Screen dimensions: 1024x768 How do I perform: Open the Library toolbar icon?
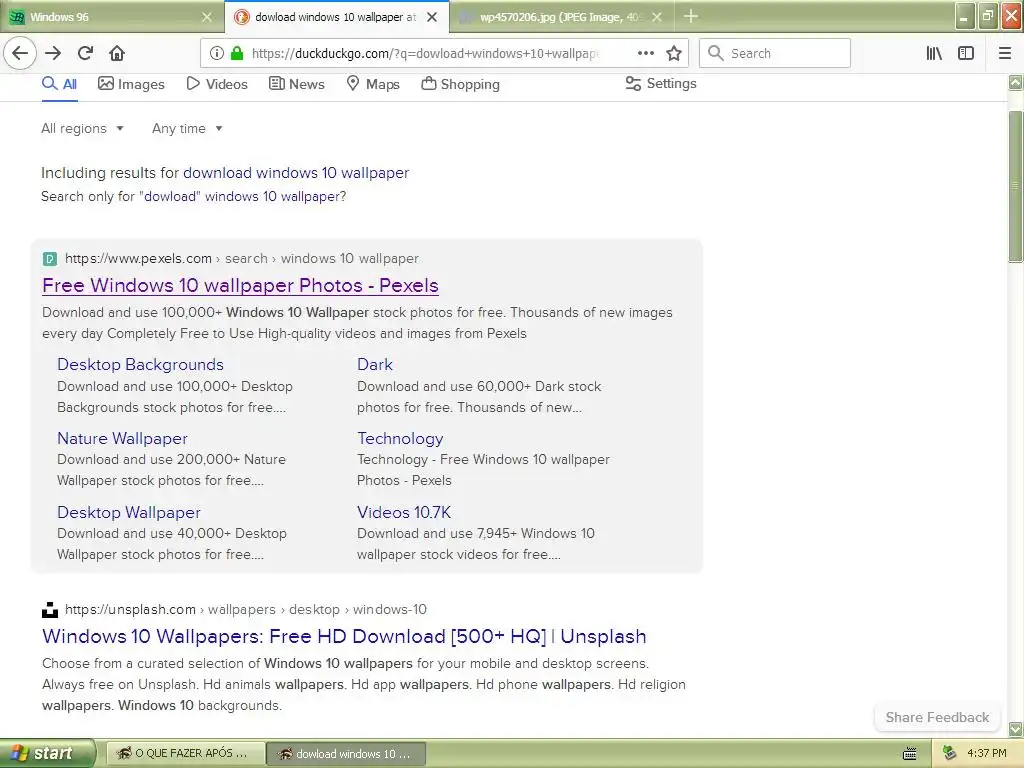pyautogui.click(x=934, y=53)
